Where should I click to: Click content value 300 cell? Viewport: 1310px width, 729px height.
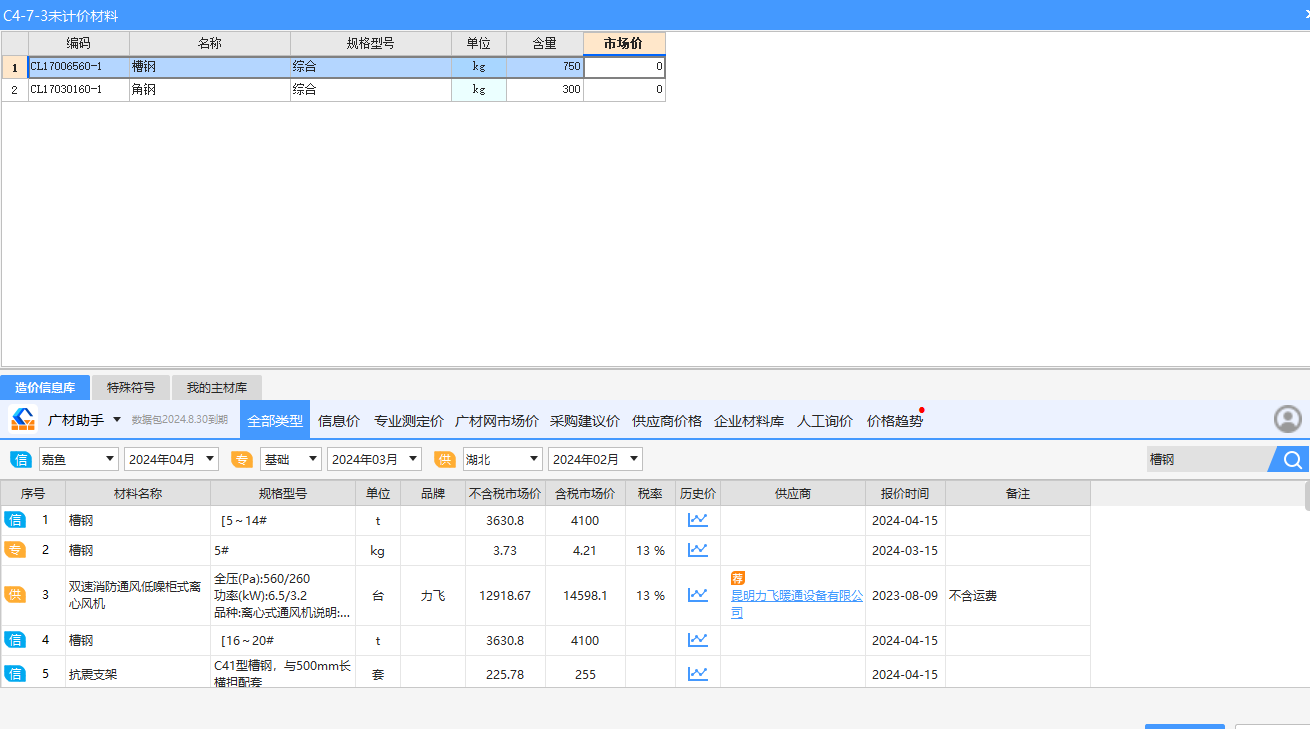pyautogui.click(x=545, y=89)
